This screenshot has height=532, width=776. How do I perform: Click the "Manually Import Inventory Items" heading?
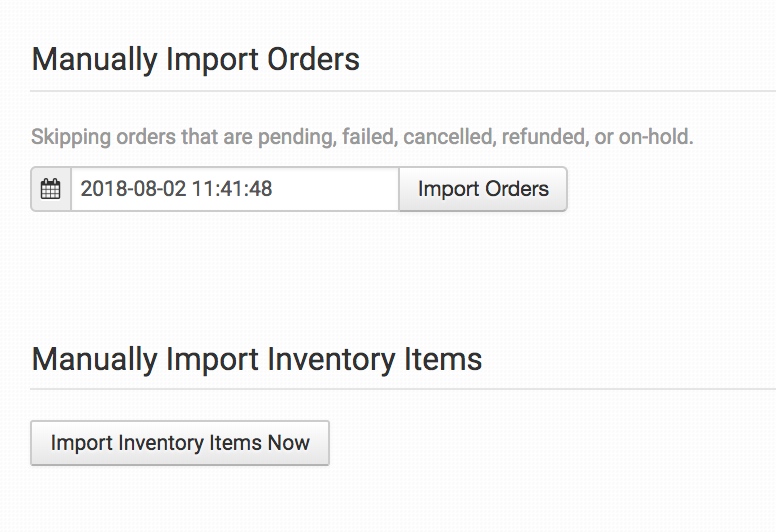click(x=257, y=359)
